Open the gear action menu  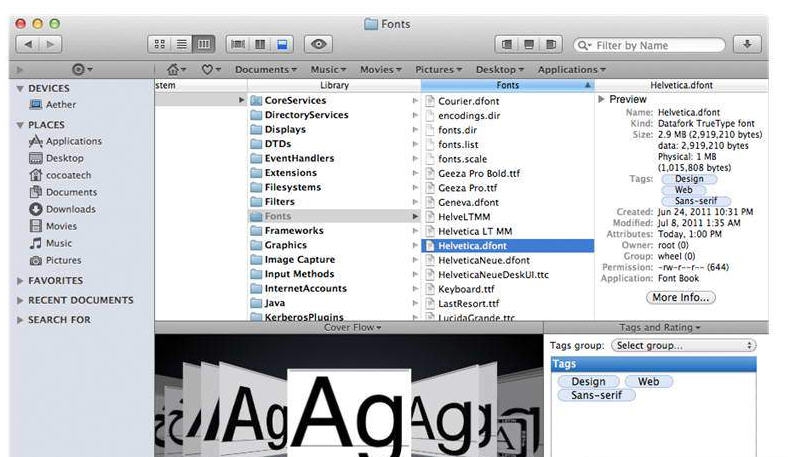coord(82,69)
